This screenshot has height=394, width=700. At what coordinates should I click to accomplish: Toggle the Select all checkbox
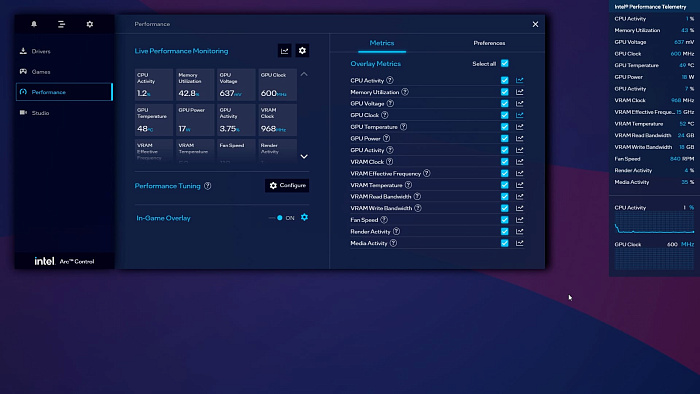504,63
